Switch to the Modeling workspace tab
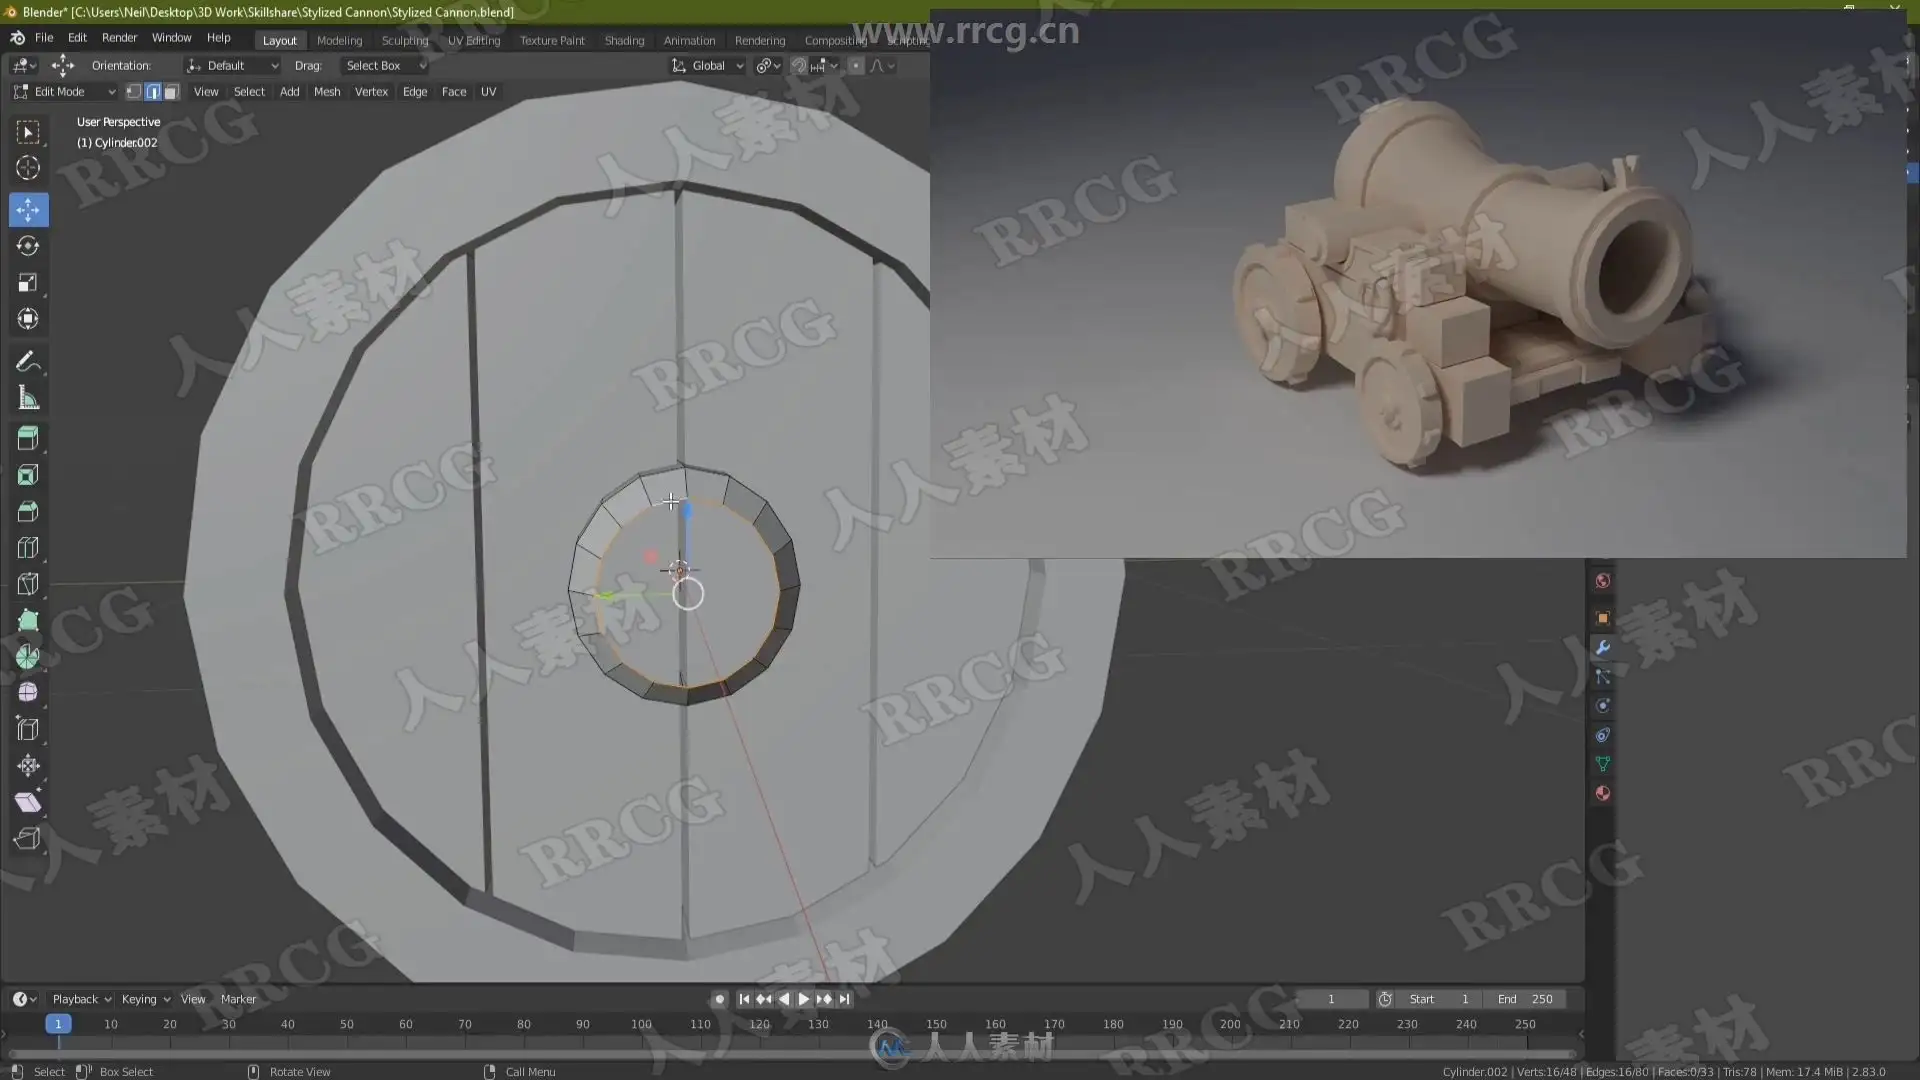 (x=339, y=41)
